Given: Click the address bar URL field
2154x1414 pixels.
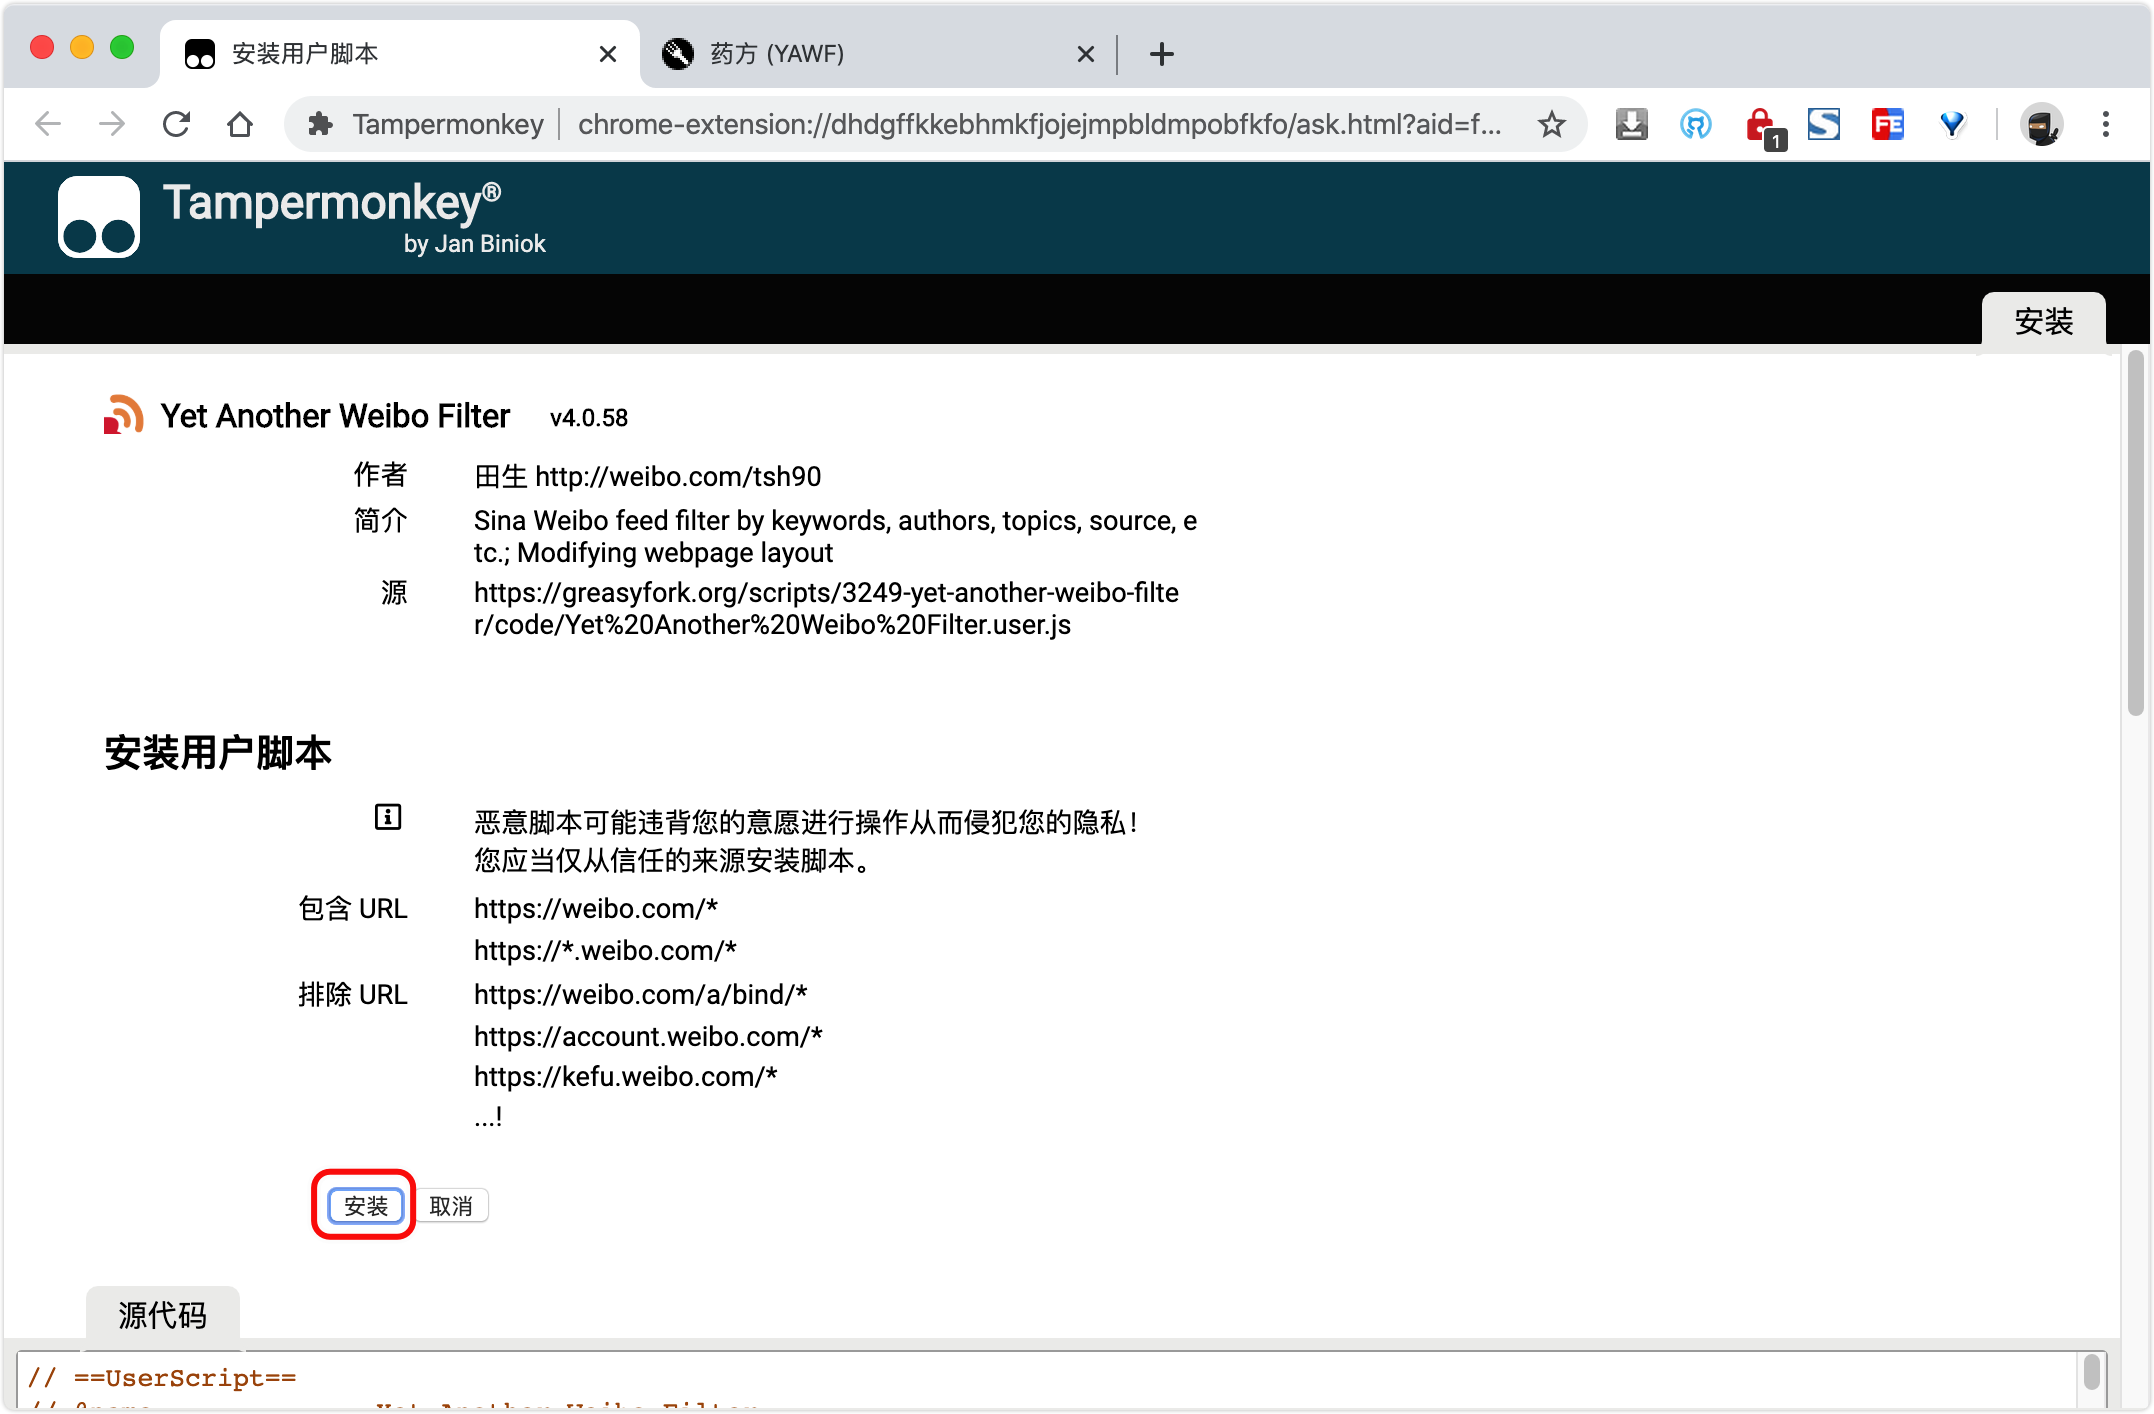Looking at the screenshot, I should [1038, 125].
